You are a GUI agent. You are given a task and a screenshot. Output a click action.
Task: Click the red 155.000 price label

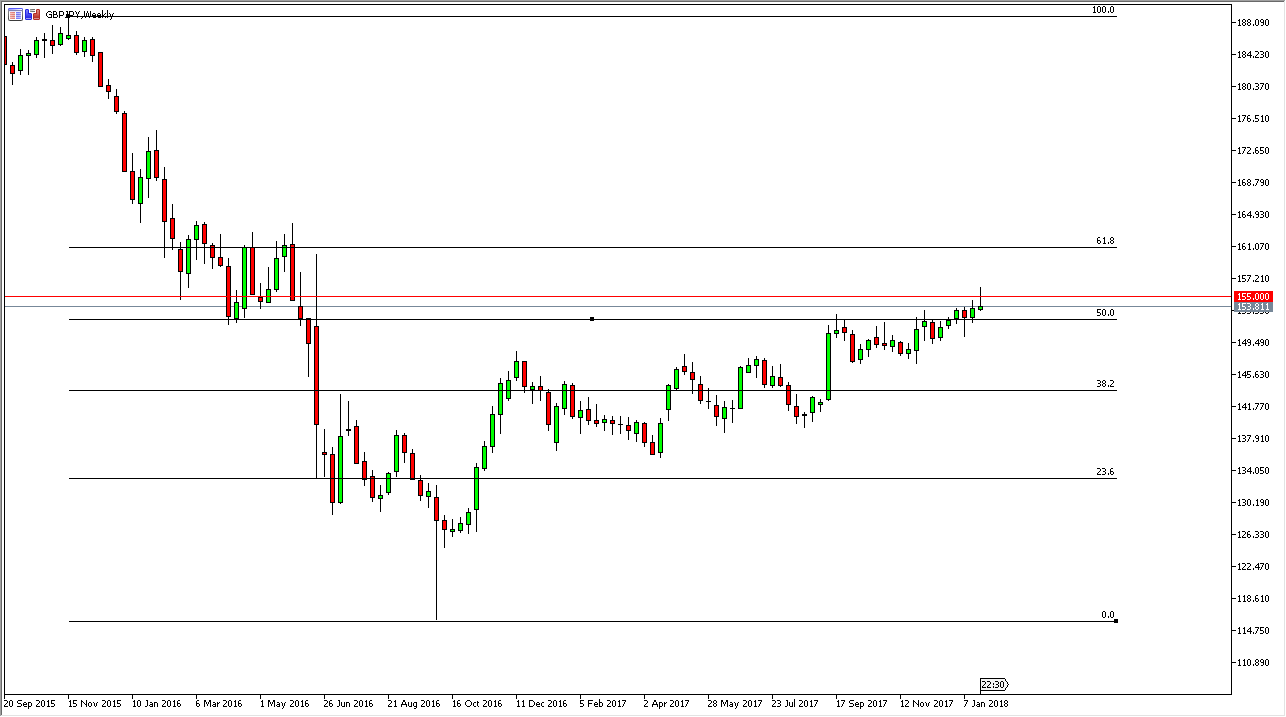pos(1253,297)
